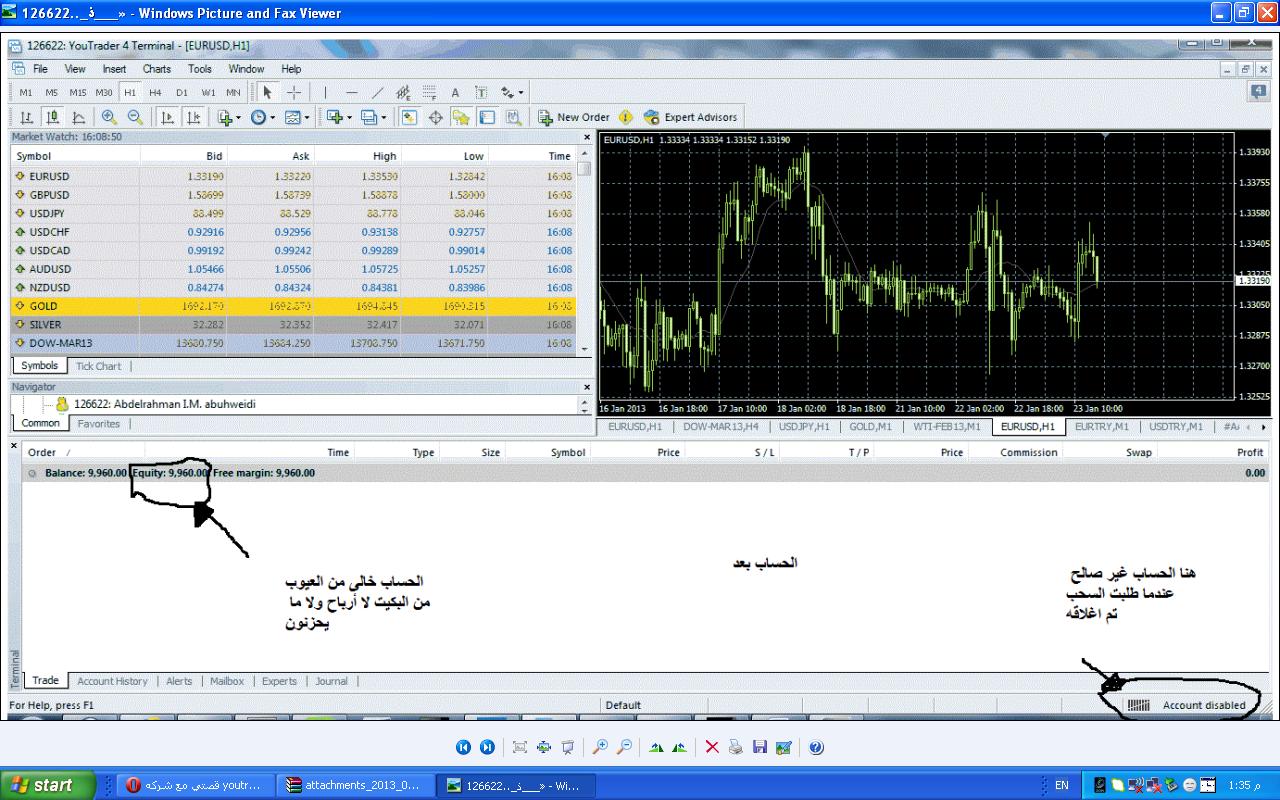
Task: Switch chart timeframe to D1
Action: (182, 93)
